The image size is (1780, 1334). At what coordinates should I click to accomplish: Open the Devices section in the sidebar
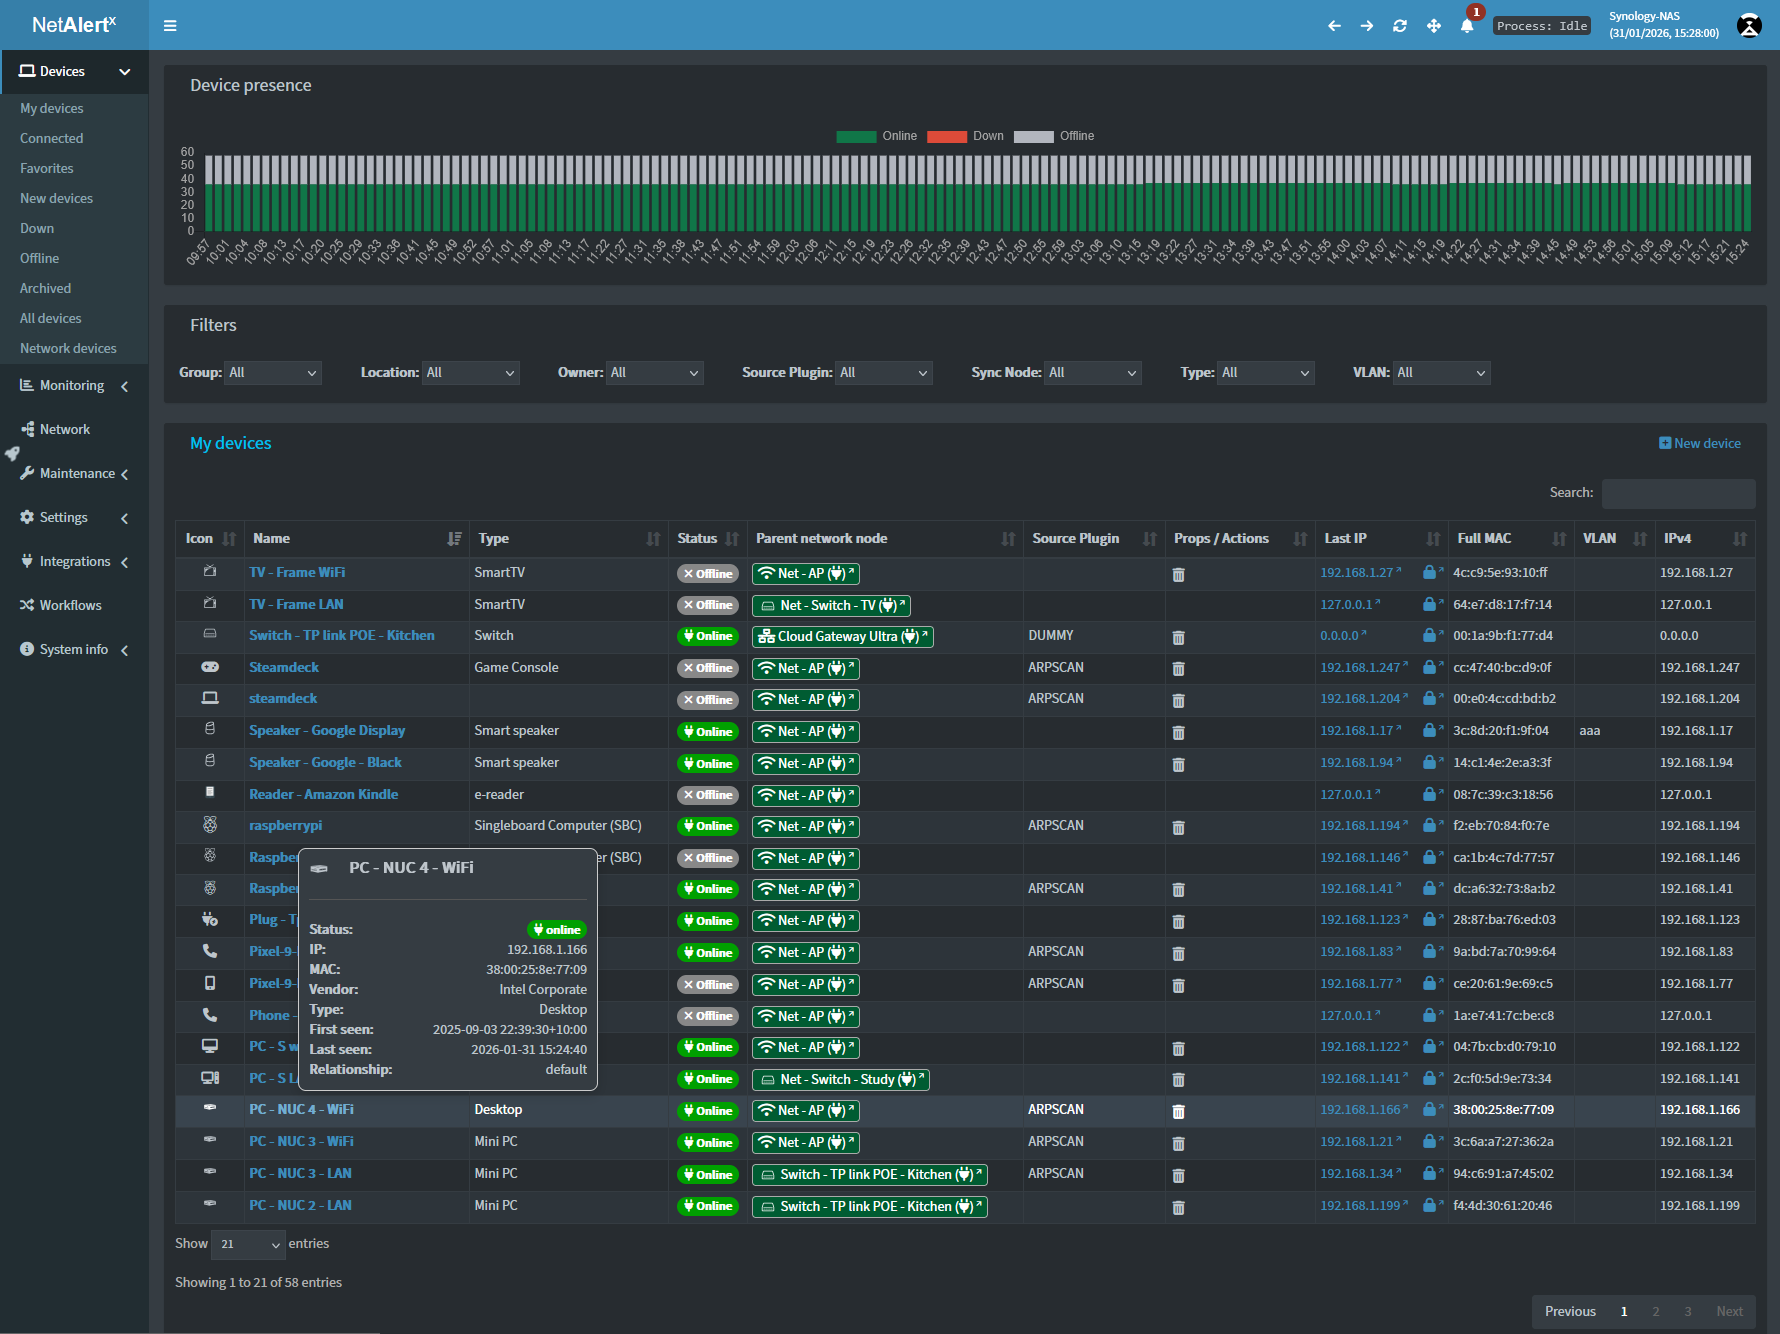tap(60, 71)
